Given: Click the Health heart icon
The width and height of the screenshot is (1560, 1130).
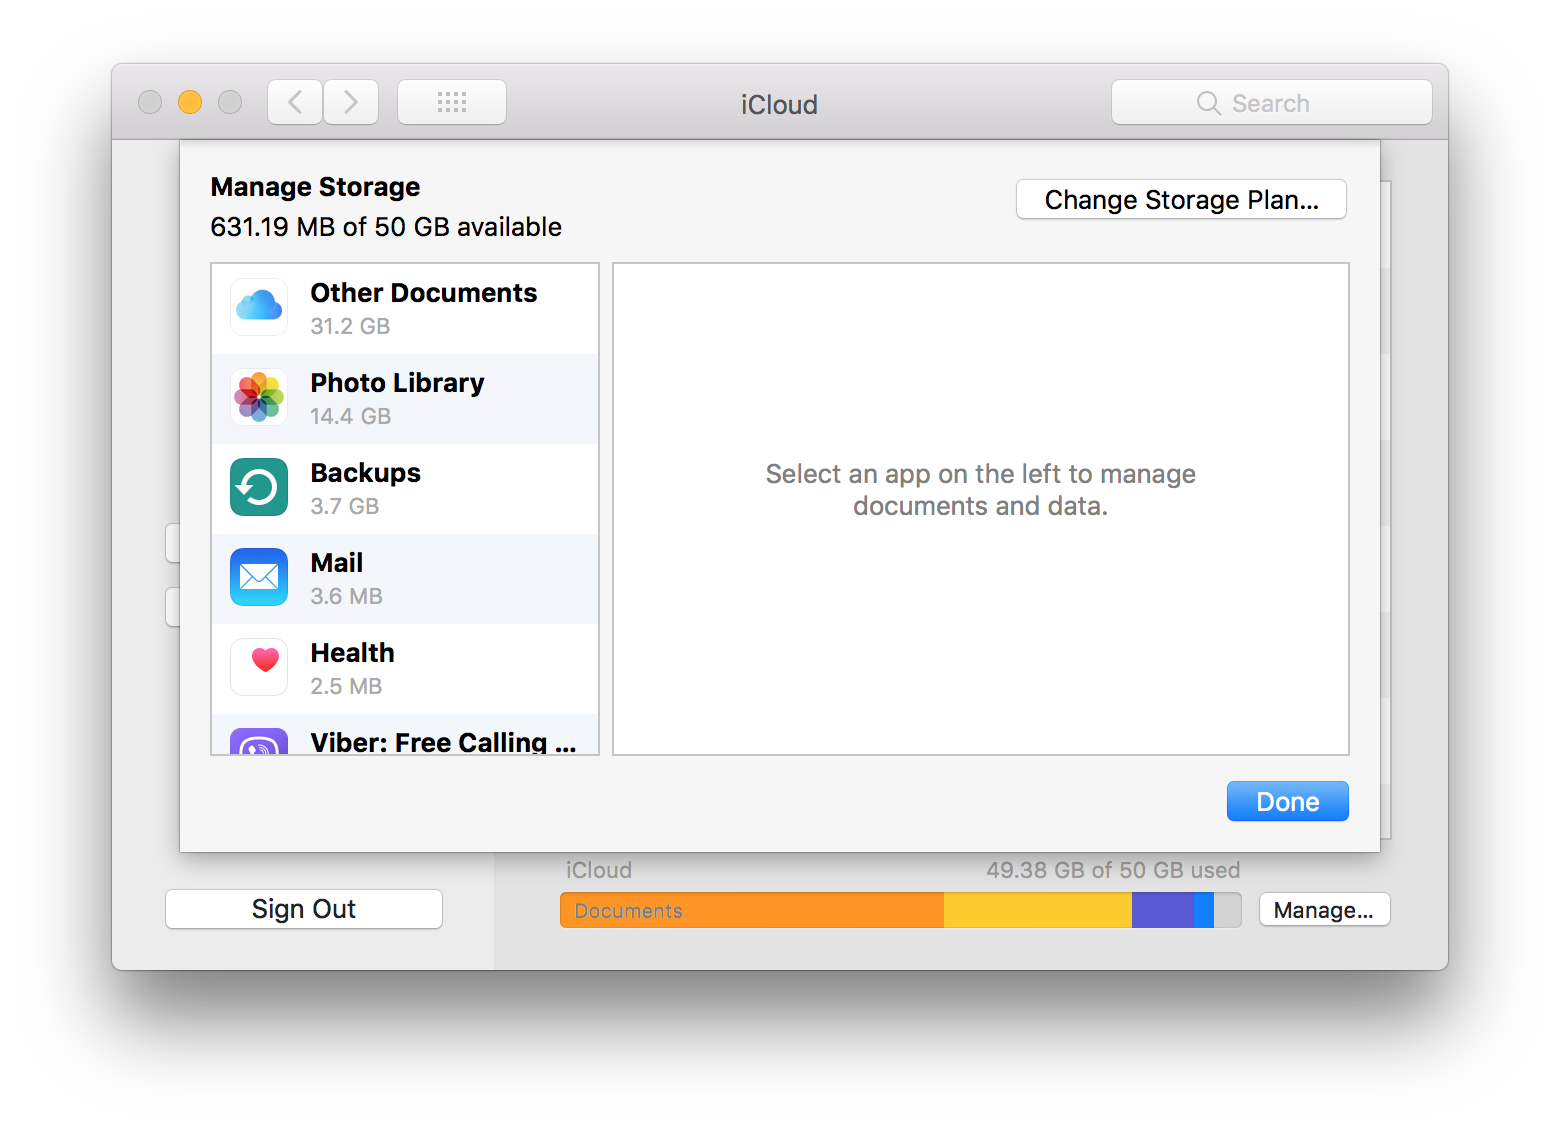Looking at the screenshot, I should (x=259, y=667).
